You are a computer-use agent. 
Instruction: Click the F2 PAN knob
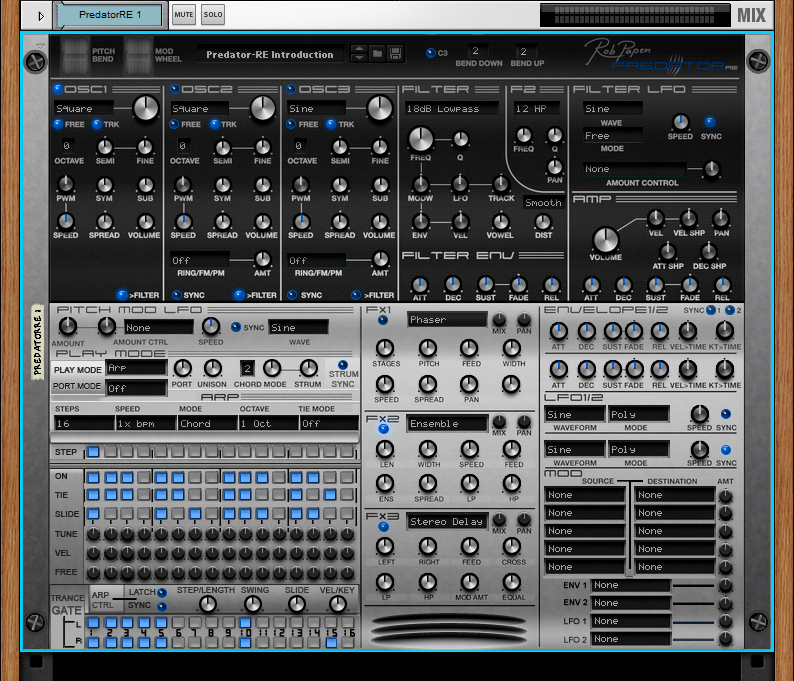[x=554, y=167]
